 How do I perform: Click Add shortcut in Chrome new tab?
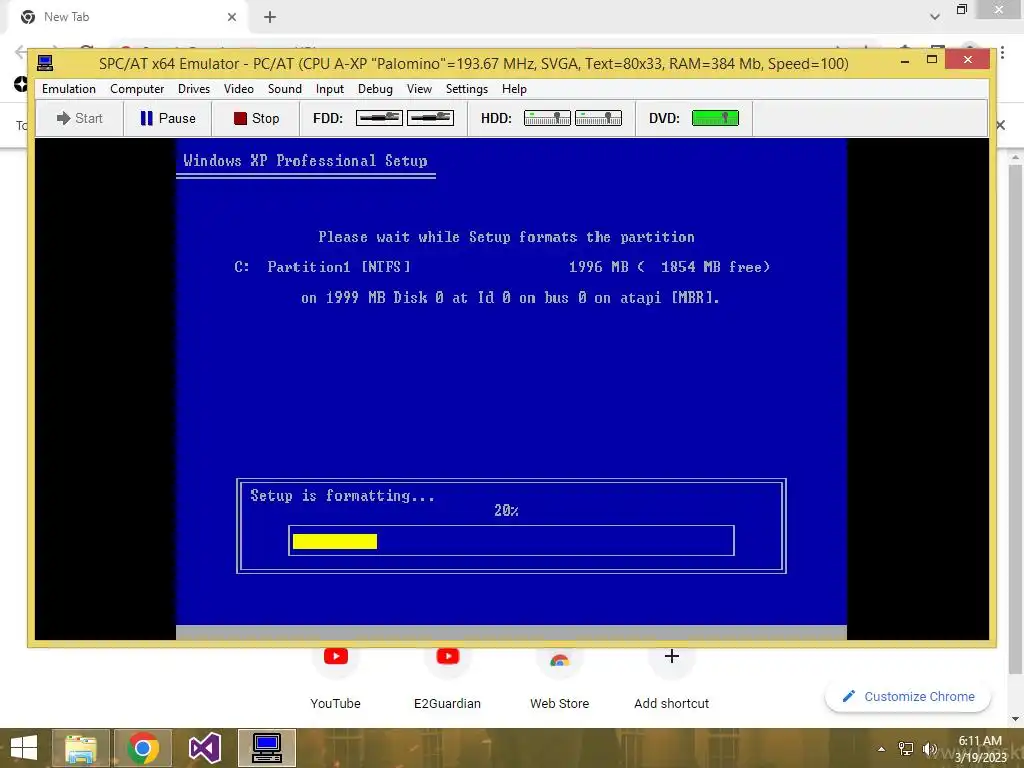point(671,679)
